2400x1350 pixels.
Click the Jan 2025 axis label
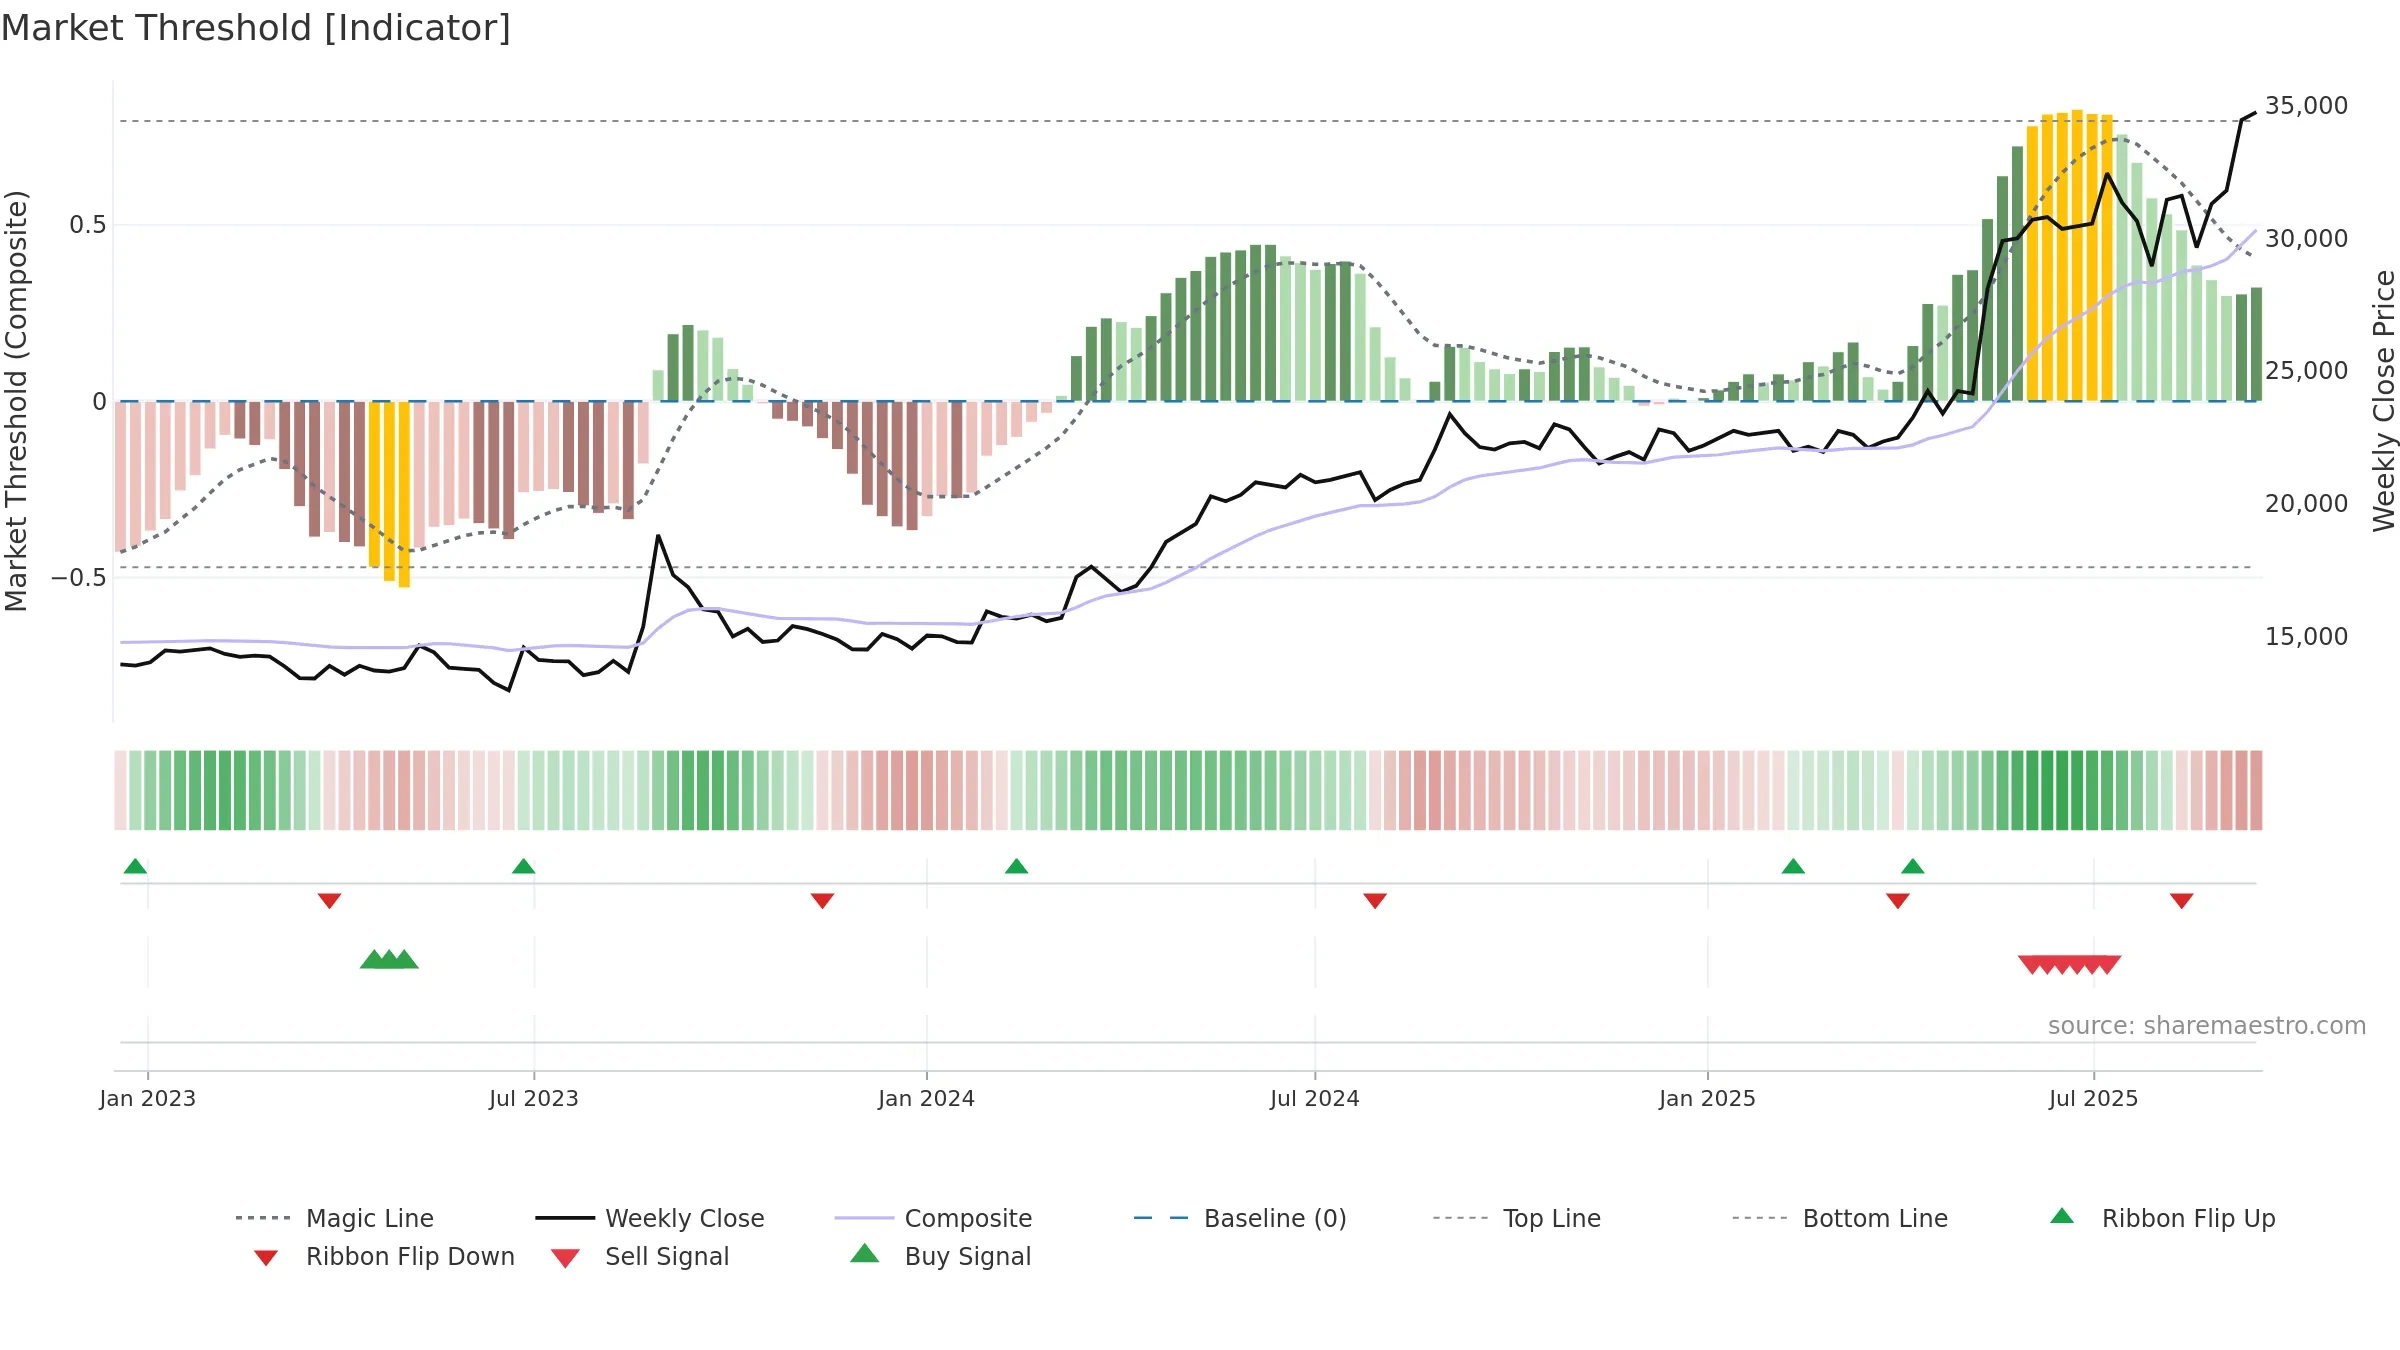pos(1707,1098)
